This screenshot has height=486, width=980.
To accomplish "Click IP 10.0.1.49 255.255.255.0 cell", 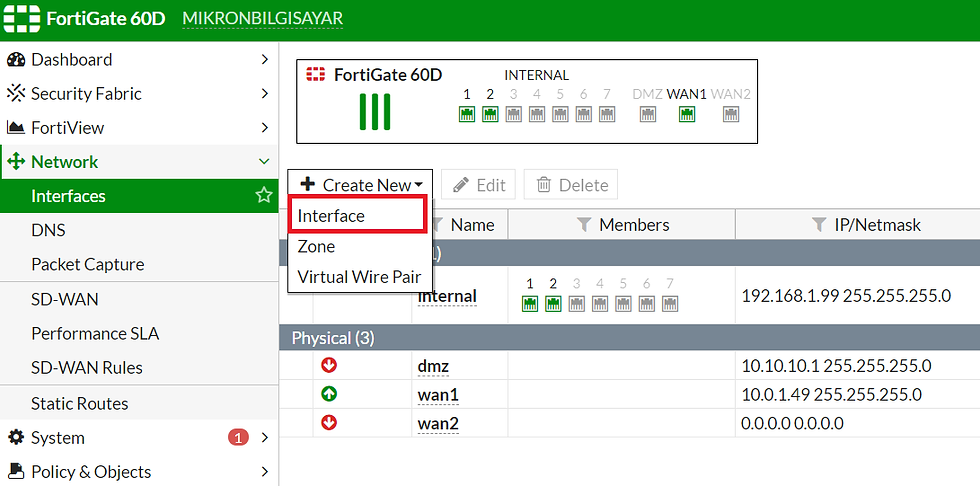I will point(831,395).
